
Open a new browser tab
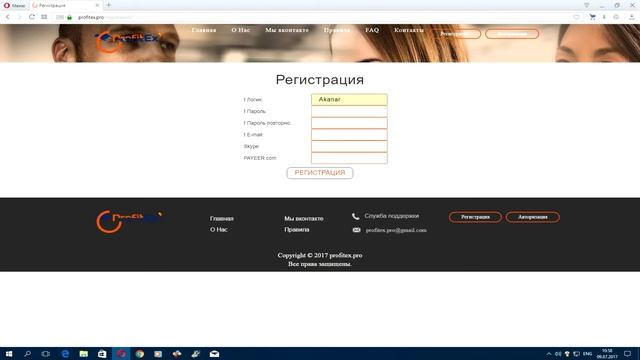click(109, 5)
